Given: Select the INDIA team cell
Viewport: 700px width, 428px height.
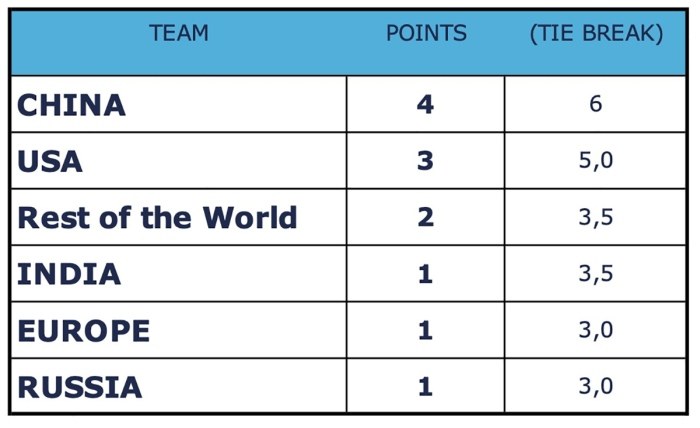Looking at the screenshot, I should pyautogui.click(x=69, y=274).
